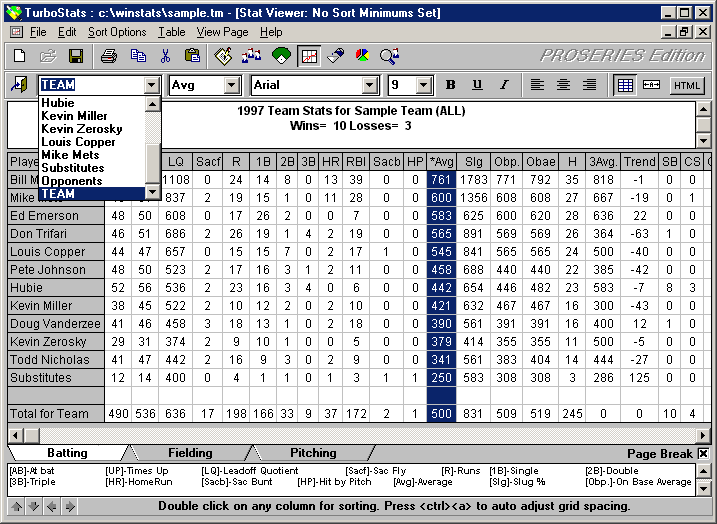Screen dimensions: 717x524
Task: Click the green baseball diamond icon
Action: (281, 56)
